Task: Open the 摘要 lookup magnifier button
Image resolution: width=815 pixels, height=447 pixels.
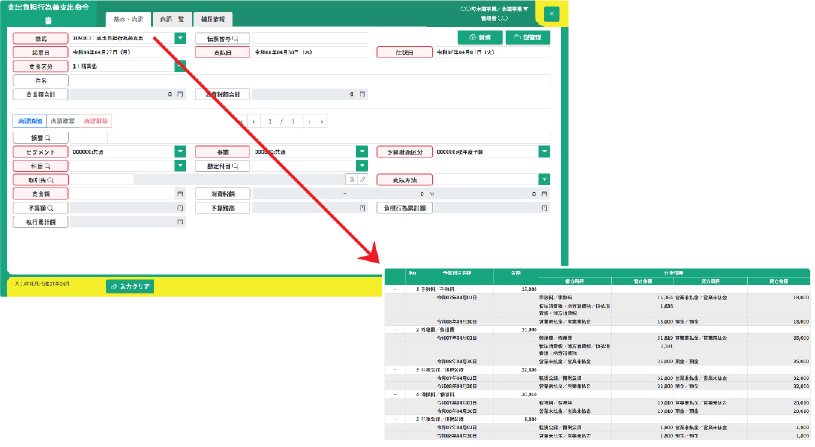Action: pyautogui.click(x=48, y=138)
